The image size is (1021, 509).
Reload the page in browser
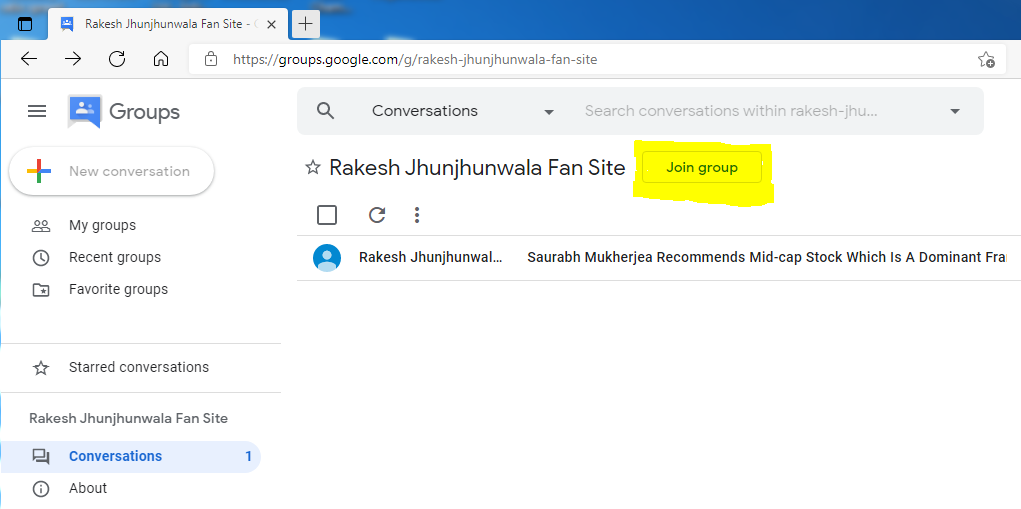tap(117, 59)
